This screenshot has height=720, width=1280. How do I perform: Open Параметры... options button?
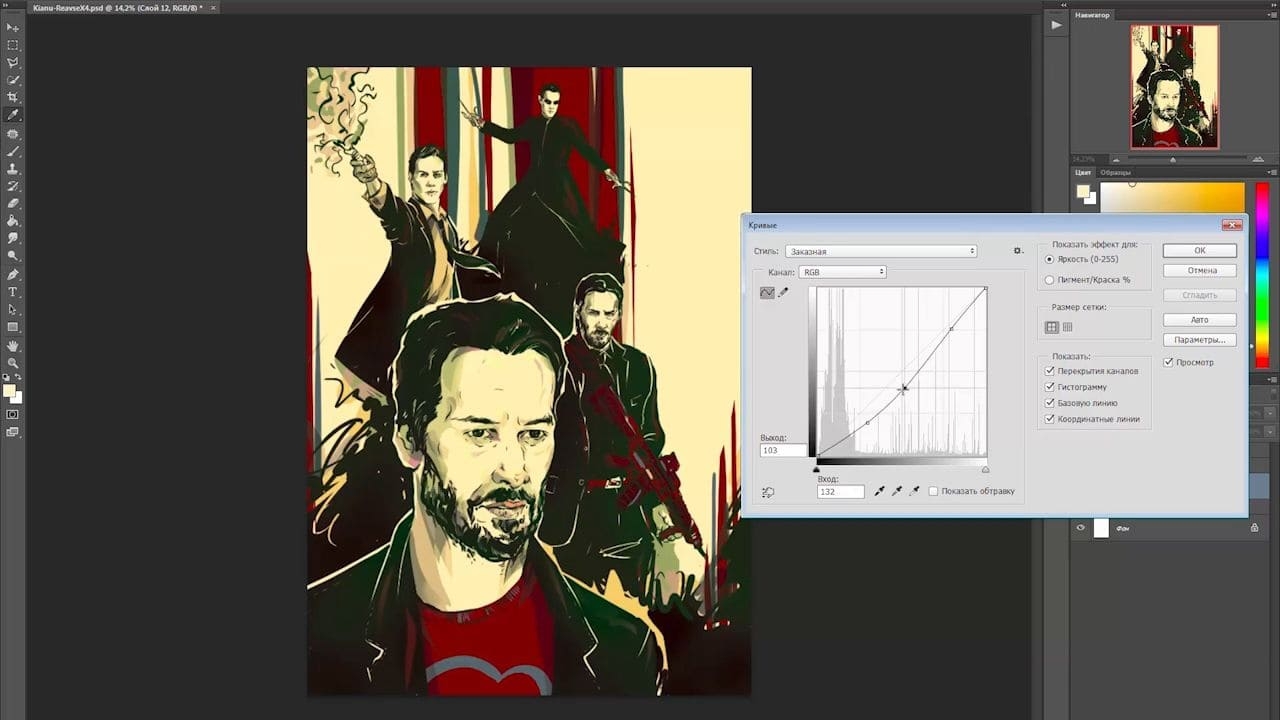1199,340
